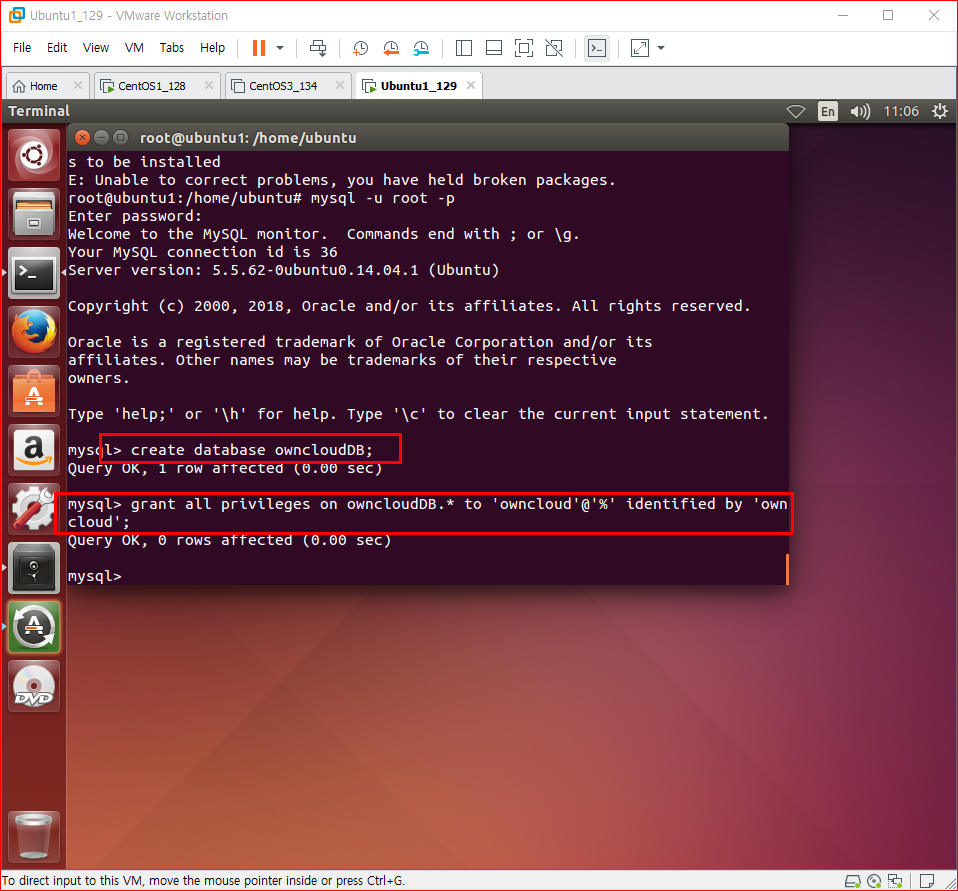Take a snapshot of the VM

360,48
